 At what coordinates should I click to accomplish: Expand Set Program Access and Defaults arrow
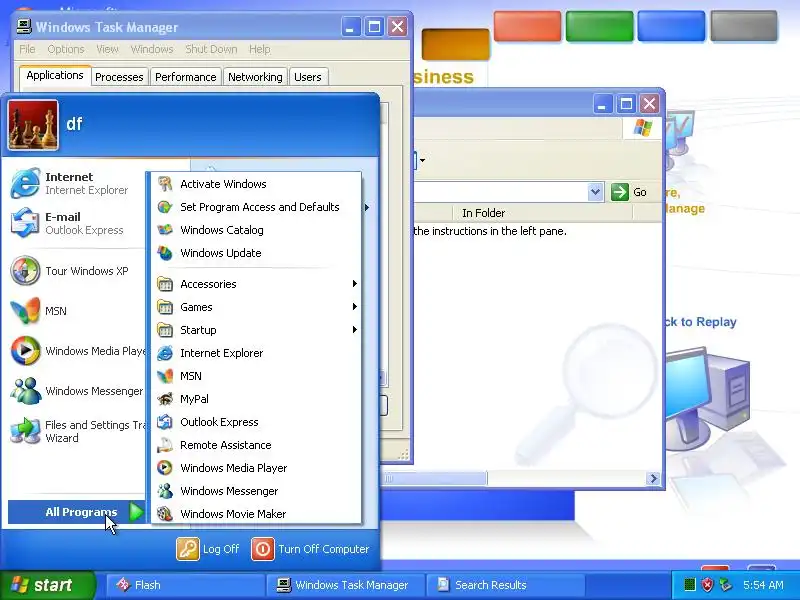point(367,207)
